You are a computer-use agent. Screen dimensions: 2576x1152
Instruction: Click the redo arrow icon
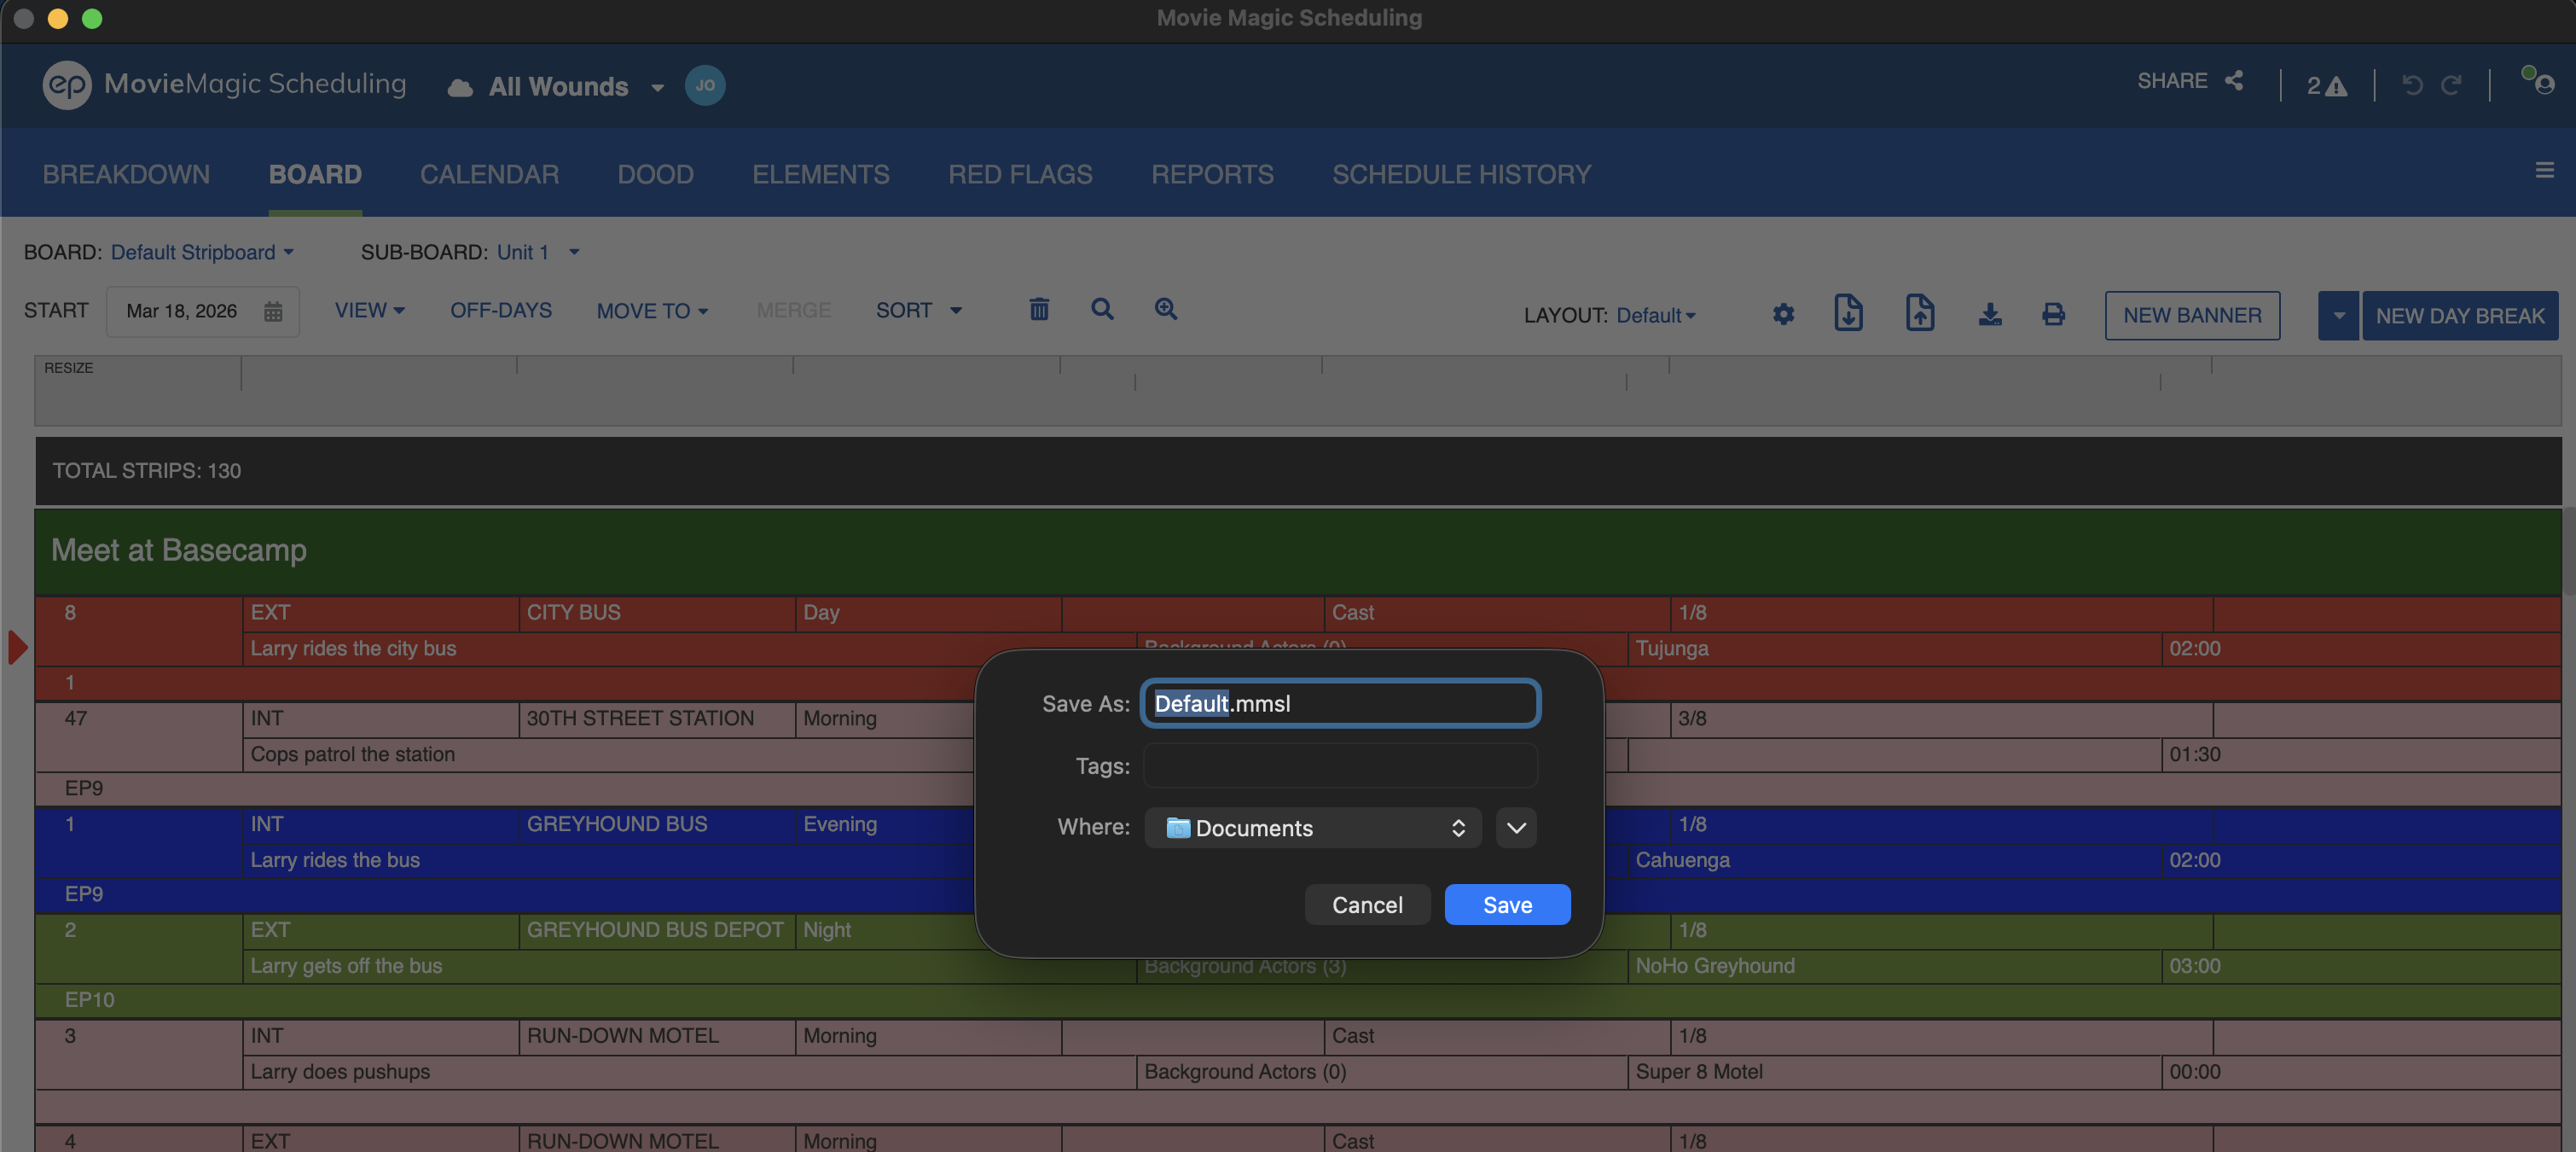coord(2451,86)
